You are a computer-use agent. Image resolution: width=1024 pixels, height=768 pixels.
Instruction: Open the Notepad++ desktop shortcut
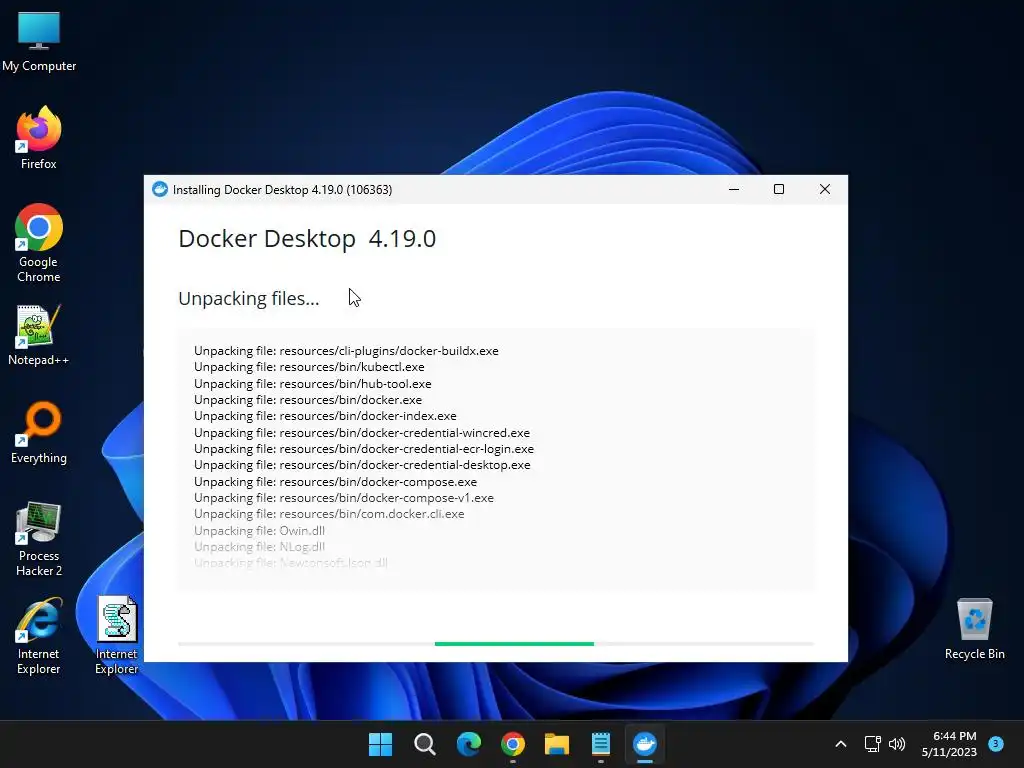[x=39, y=334]
